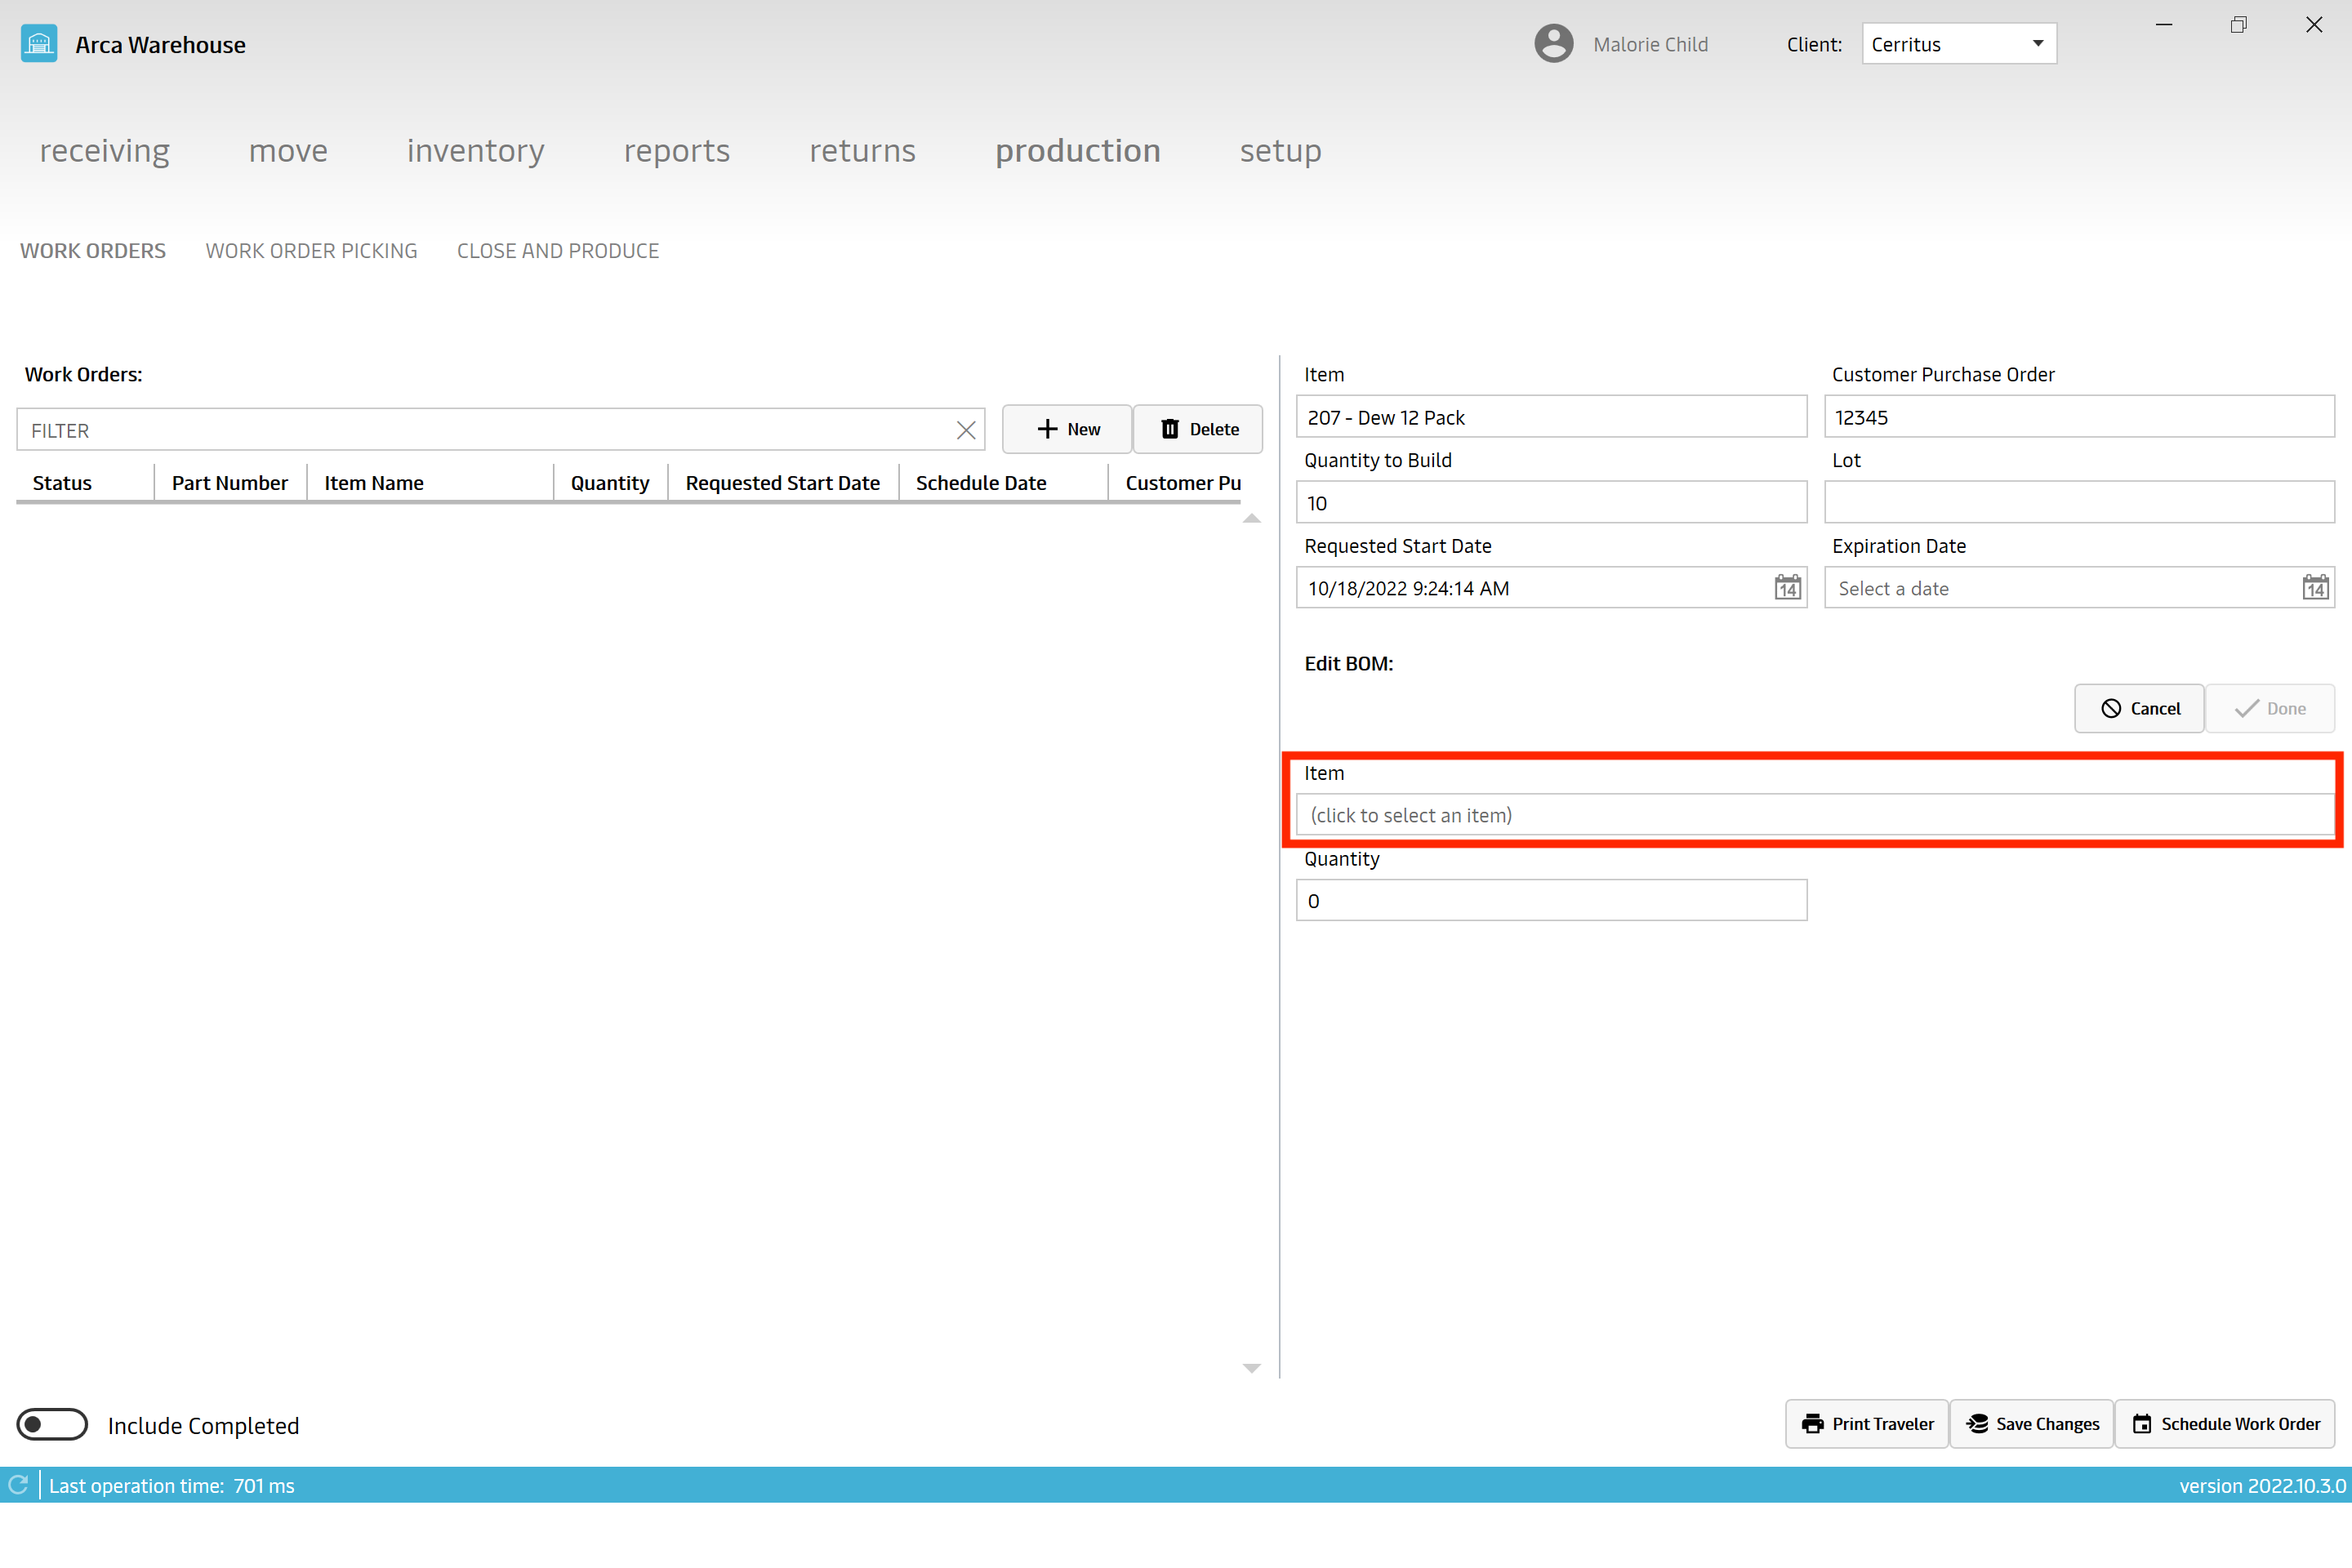Click the Arca Warehouse logo icon
2352x1568 pixels.
point(39,44)
